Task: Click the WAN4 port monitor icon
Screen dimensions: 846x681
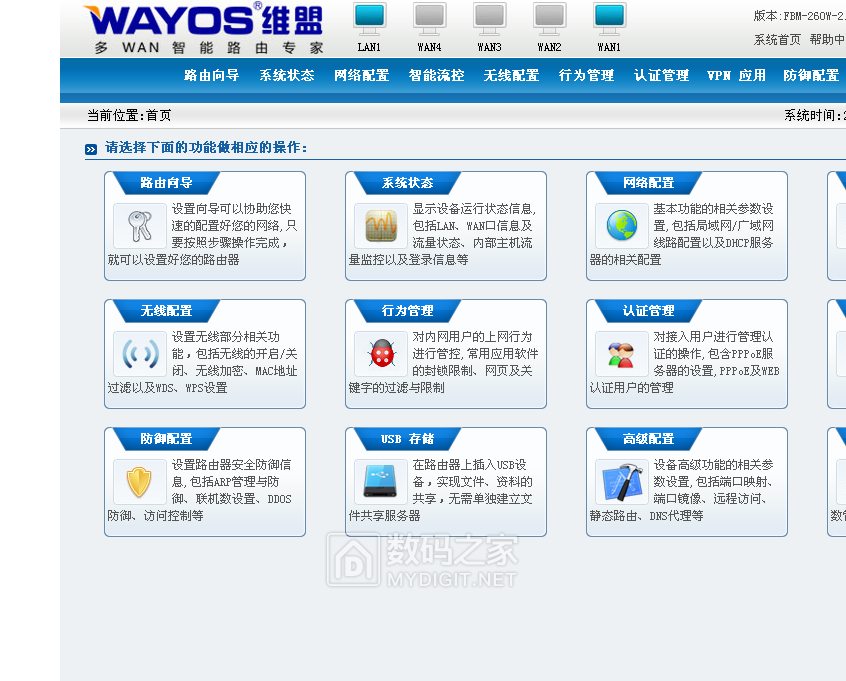Action: pyautogui.click(x=429, y=20)
